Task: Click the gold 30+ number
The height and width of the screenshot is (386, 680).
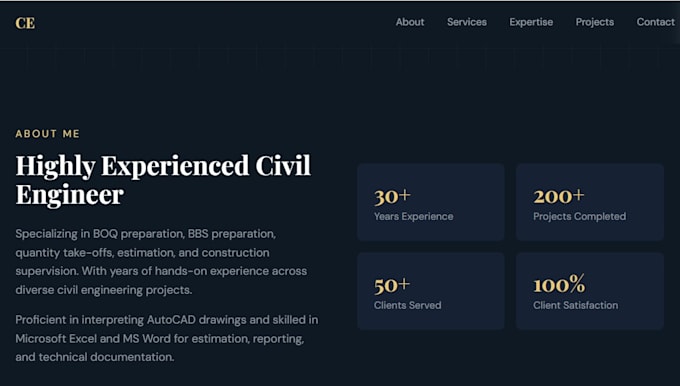Action: coord(392,196)
